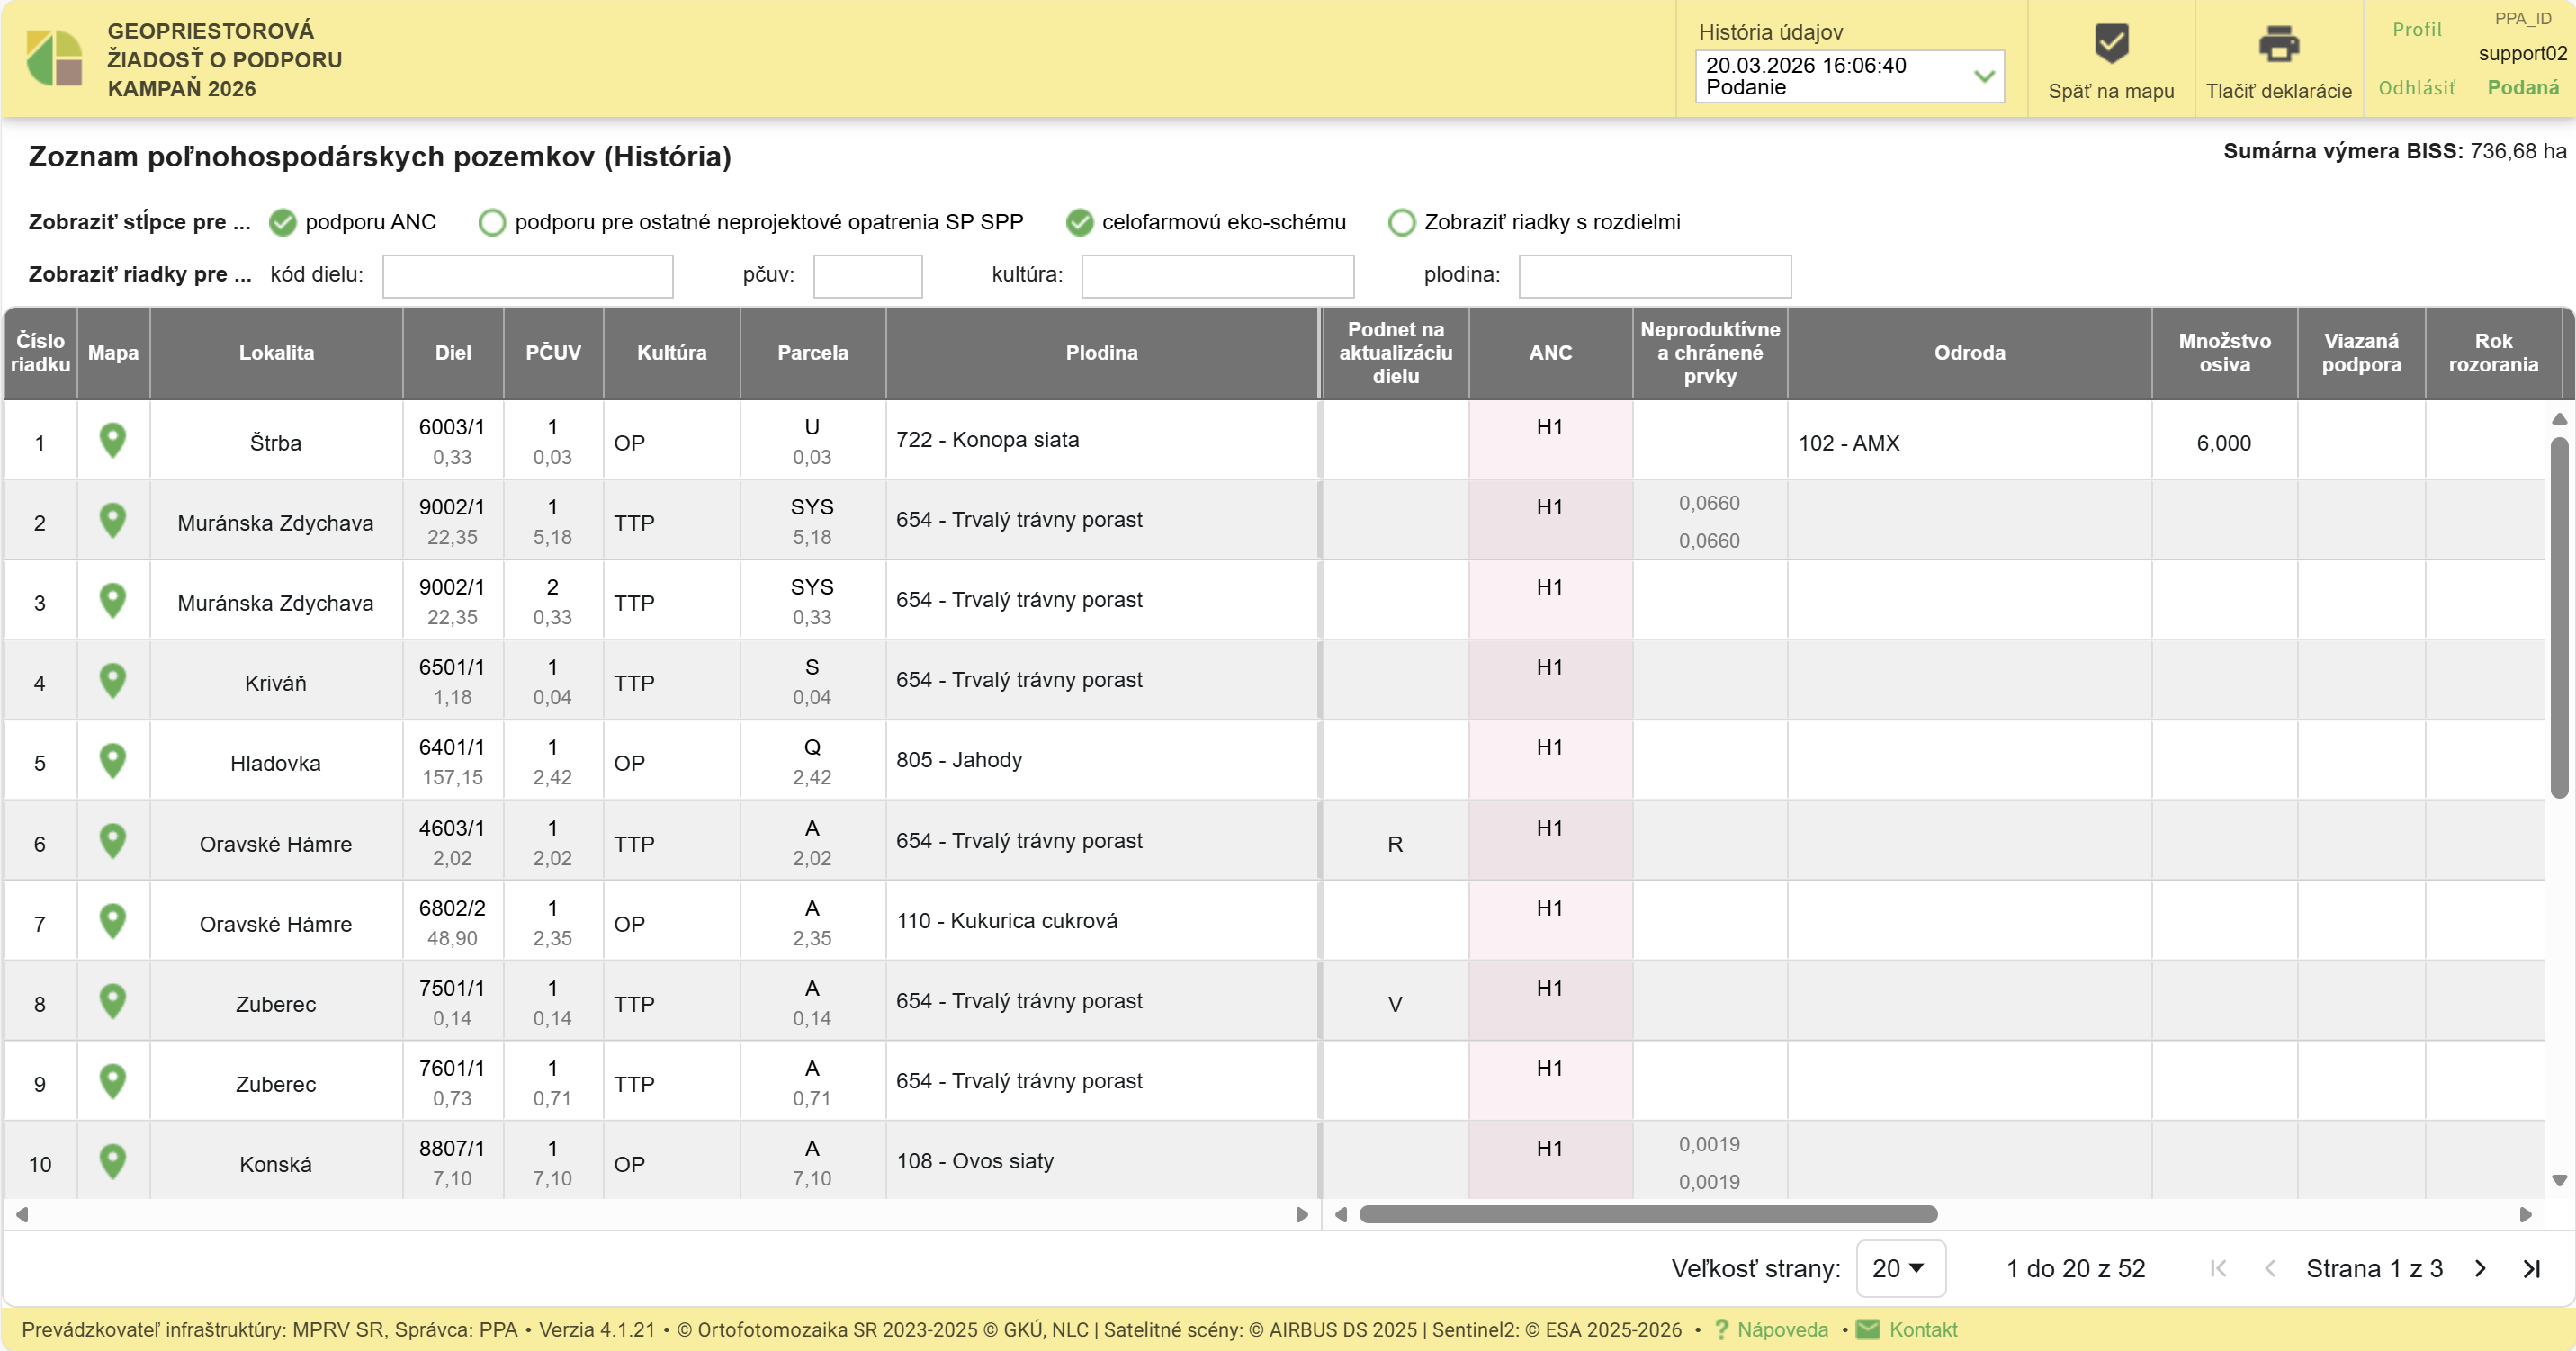
Task: Click the Kontakt envelope icon
Action: pyautogui.click(x=1867, y=1329)
